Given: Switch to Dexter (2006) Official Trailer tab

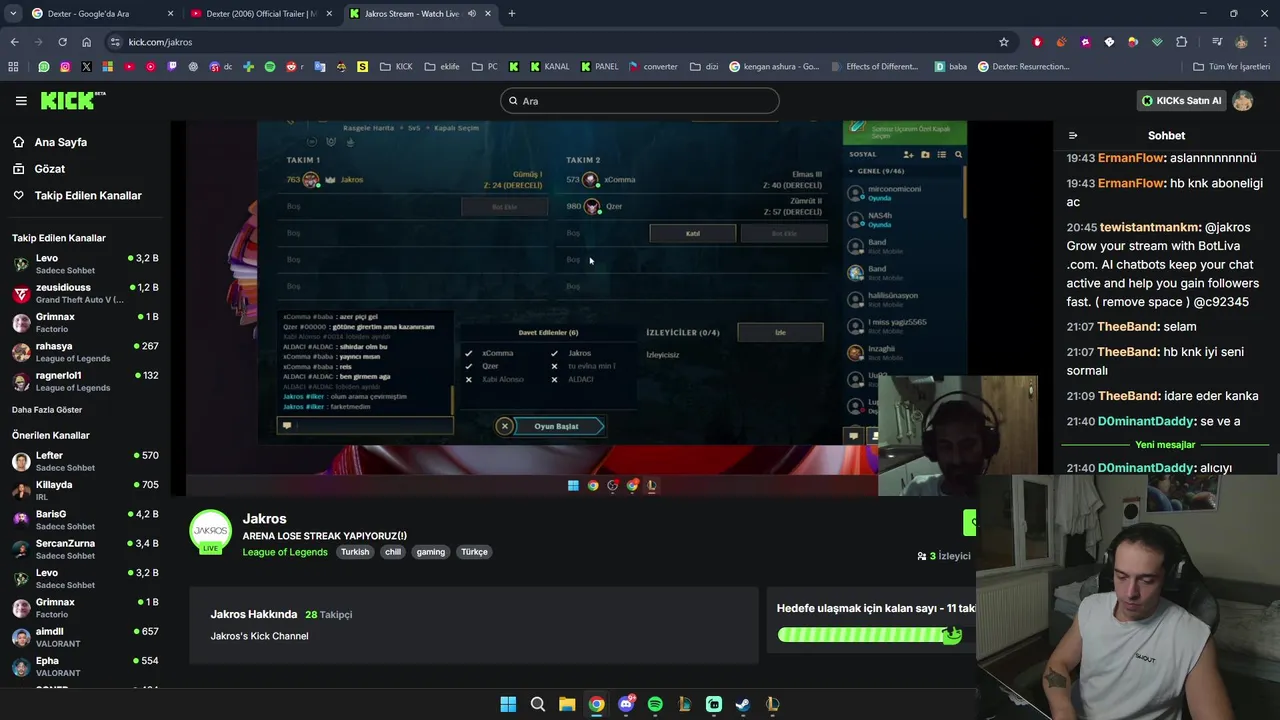Looking at the screenshot, I should pos(261,14).
